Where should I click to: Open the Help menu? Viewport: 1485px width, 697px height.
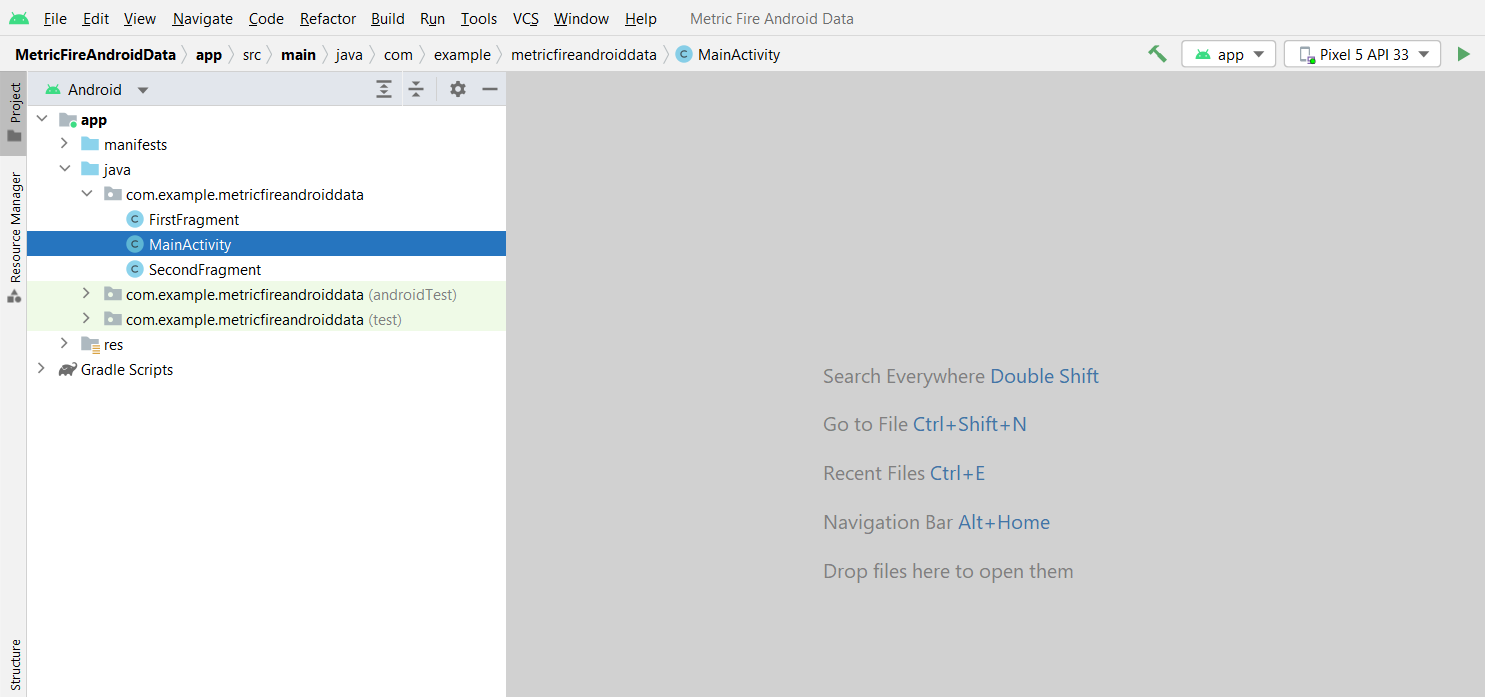[x=641, y=18]
